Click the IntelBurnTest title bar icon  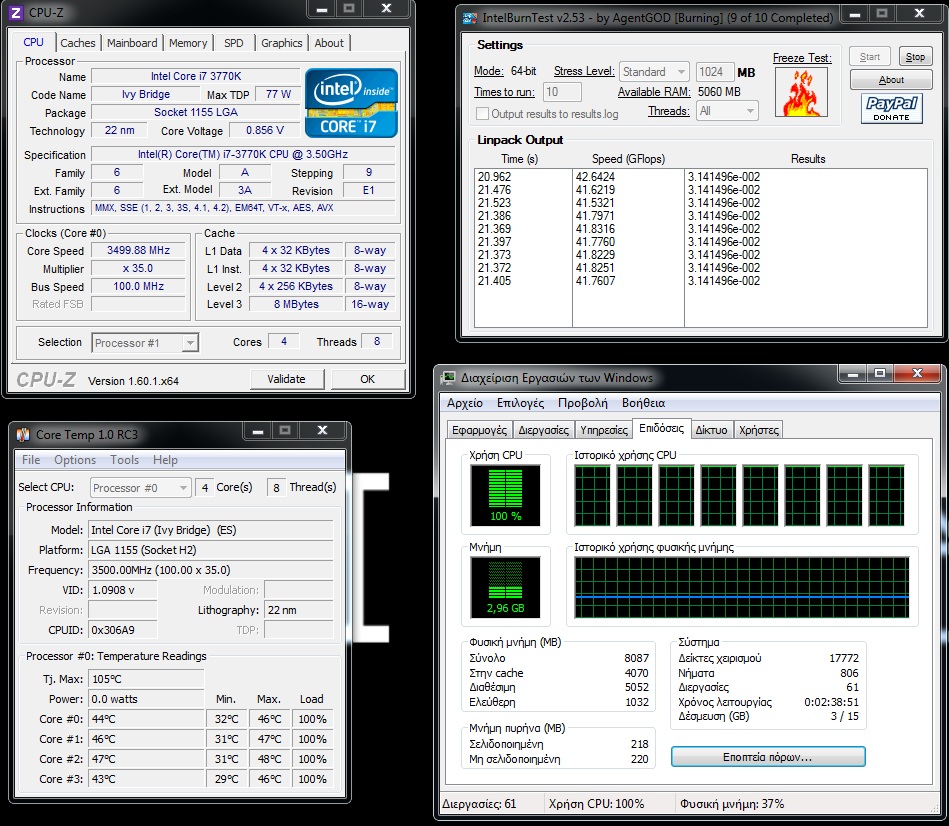point(470,18)
